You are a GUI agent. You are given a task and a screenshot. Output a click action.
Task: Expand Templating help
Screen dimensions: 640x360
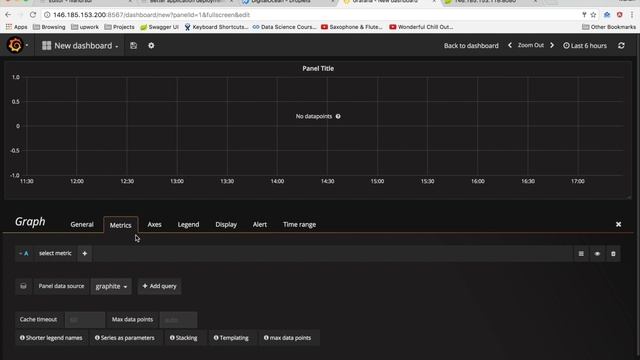(x=231, y=338)
